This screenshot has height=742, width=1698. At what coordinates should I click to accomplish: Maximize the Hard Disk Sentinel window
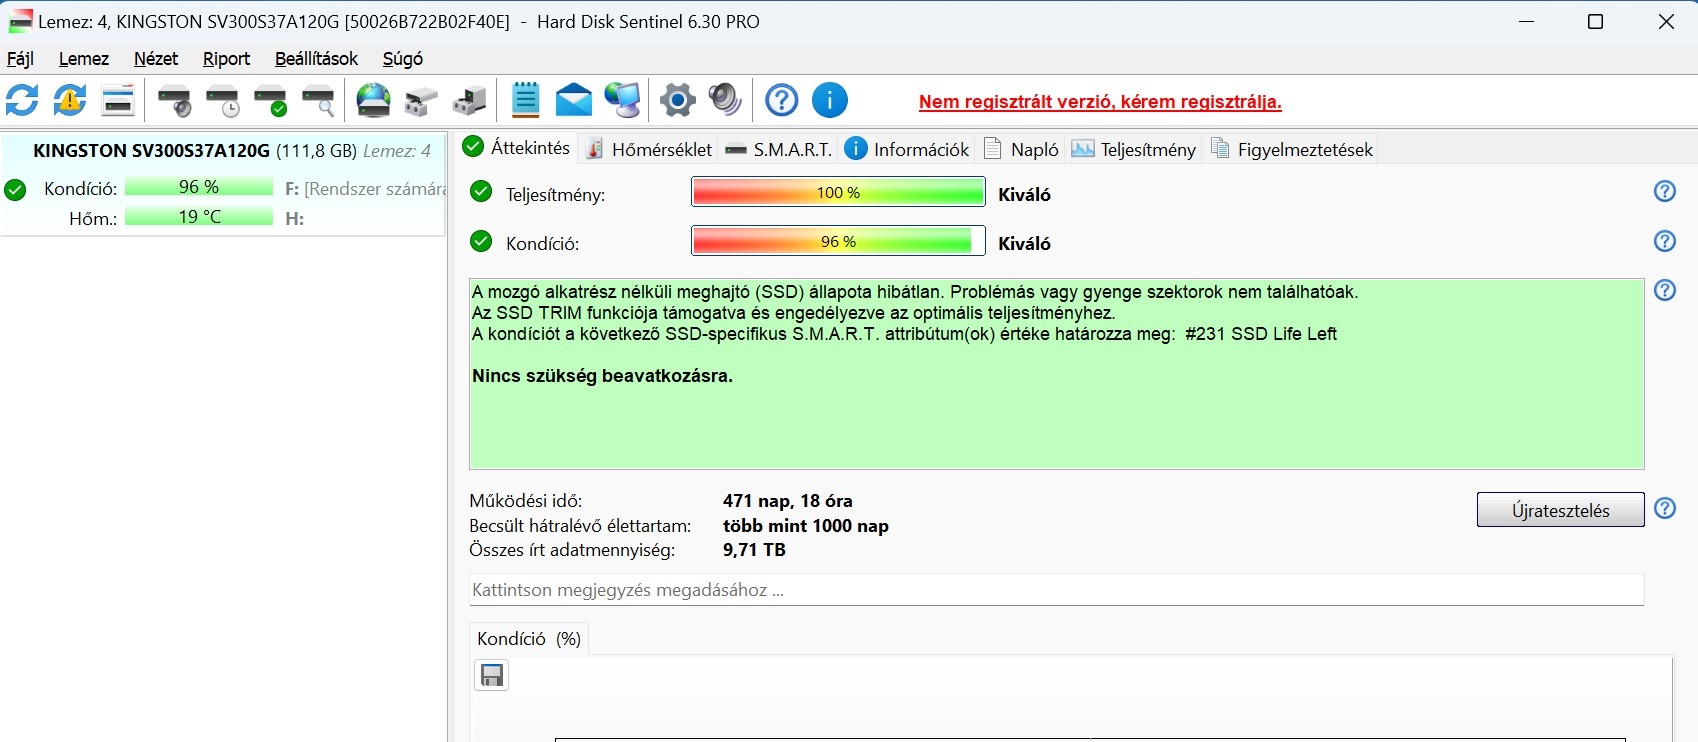(x=1596, y=22)
